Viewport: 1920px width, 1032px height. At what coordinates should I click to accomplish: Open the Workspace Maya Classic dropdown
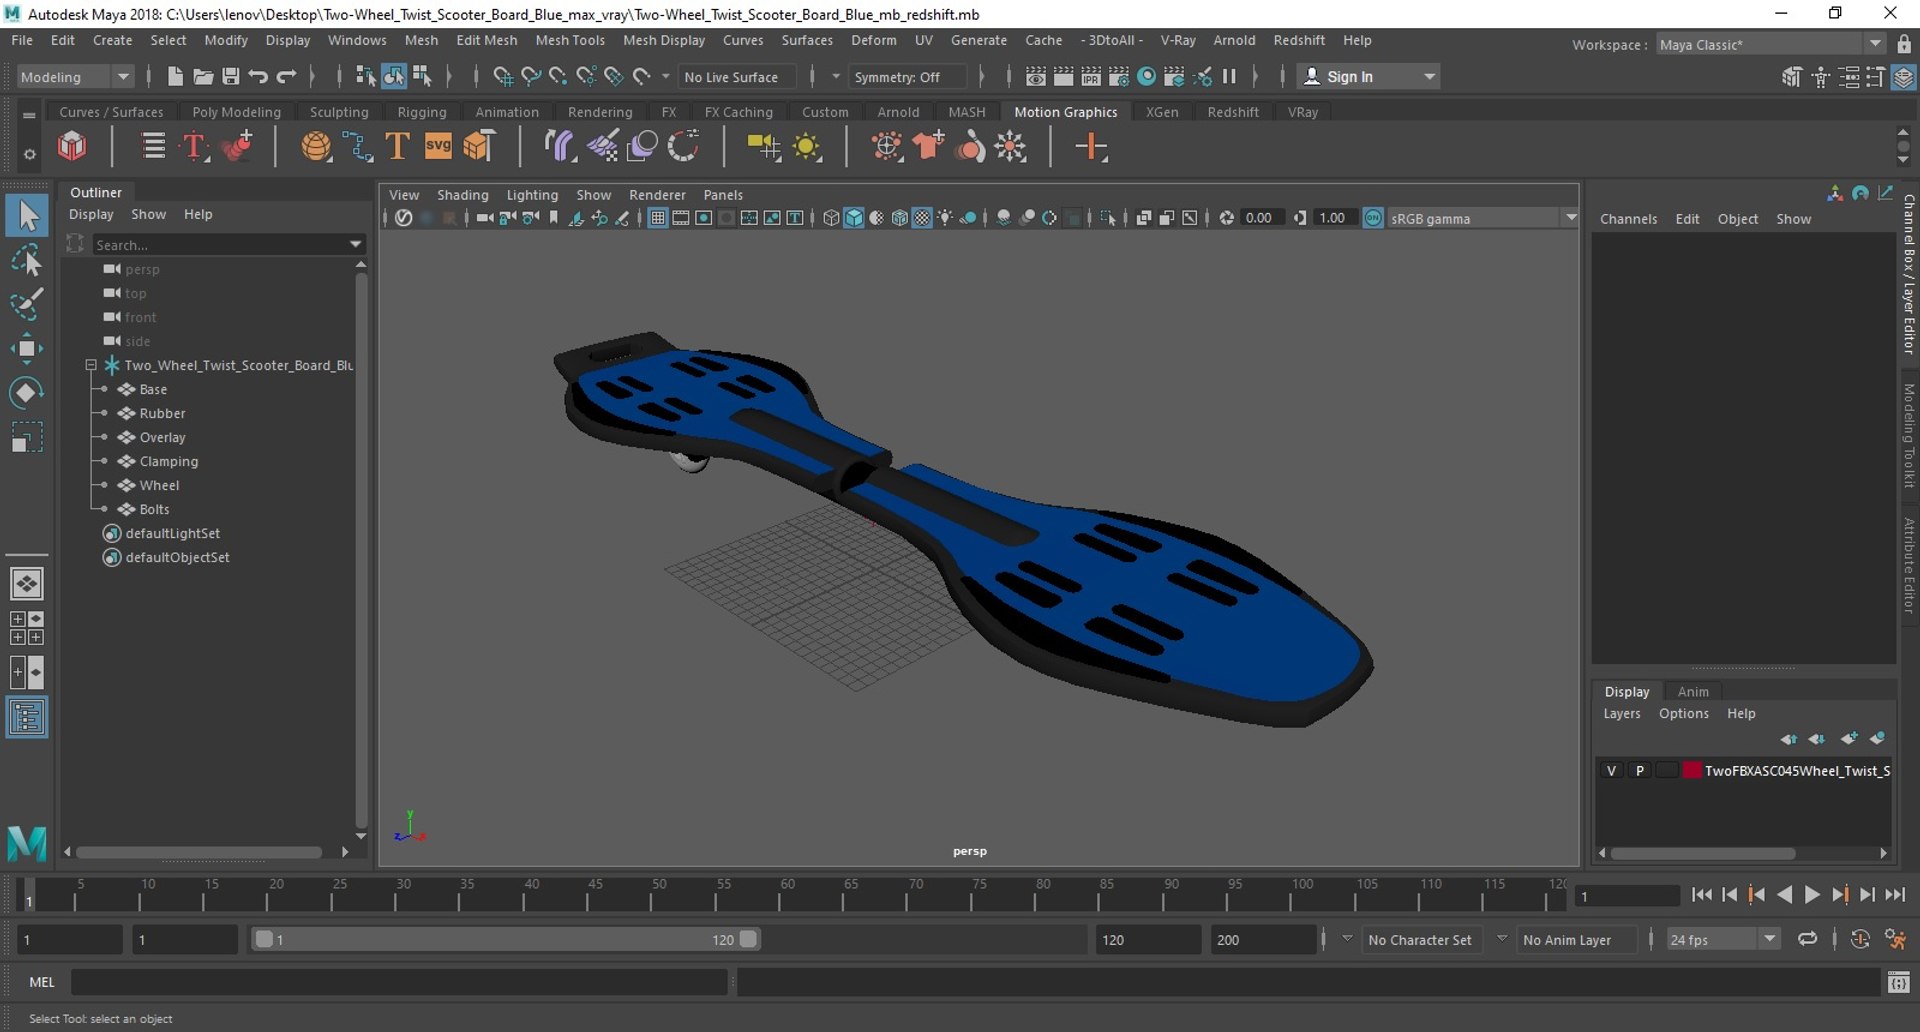(1770, 44)
